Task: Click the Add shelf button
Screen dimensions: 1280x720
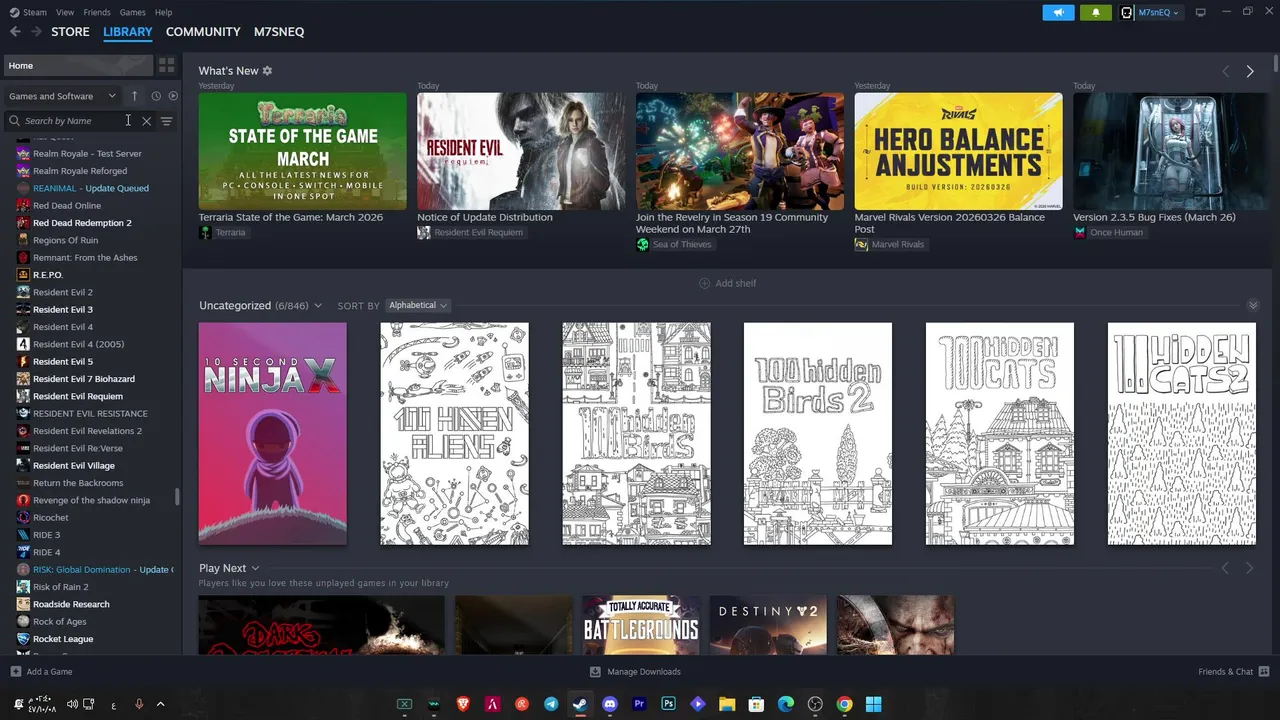Action: pos(727,283)
